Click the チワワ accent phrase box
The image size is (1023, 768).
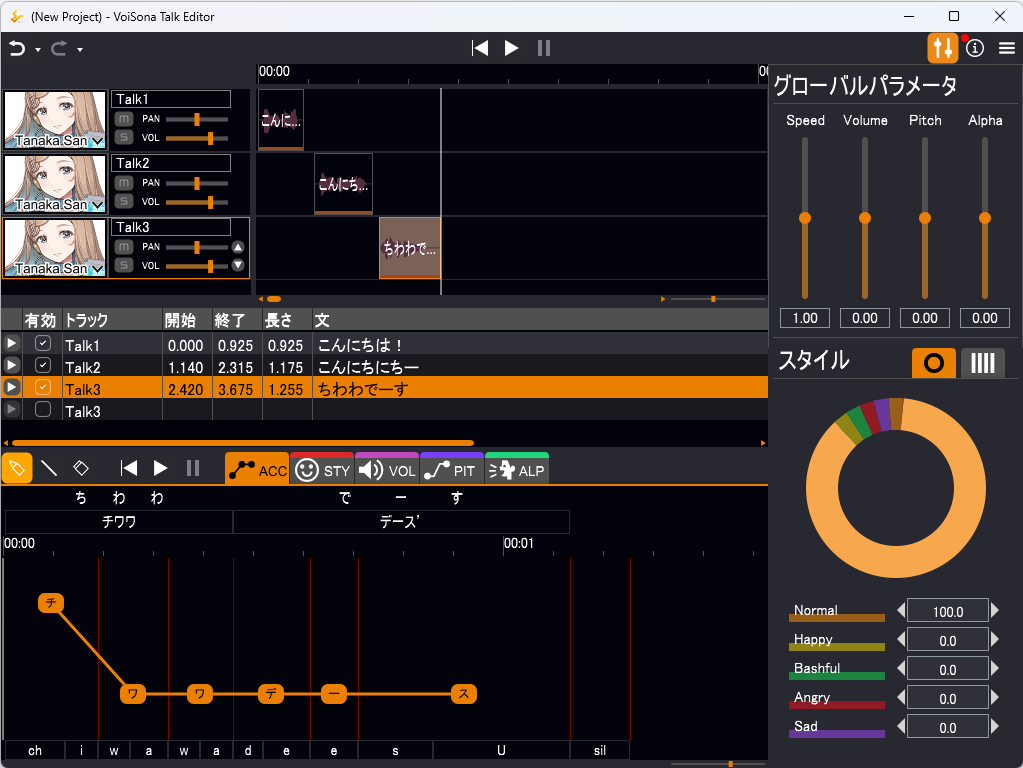[x=119, y=522]
